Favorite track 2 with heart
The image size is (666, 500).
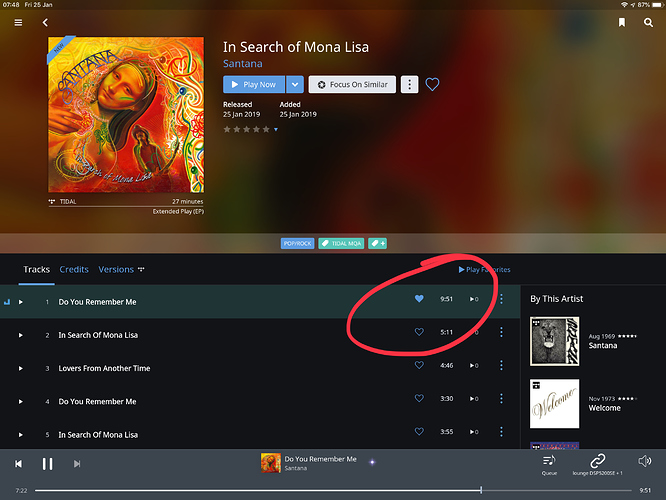point(419,332)
